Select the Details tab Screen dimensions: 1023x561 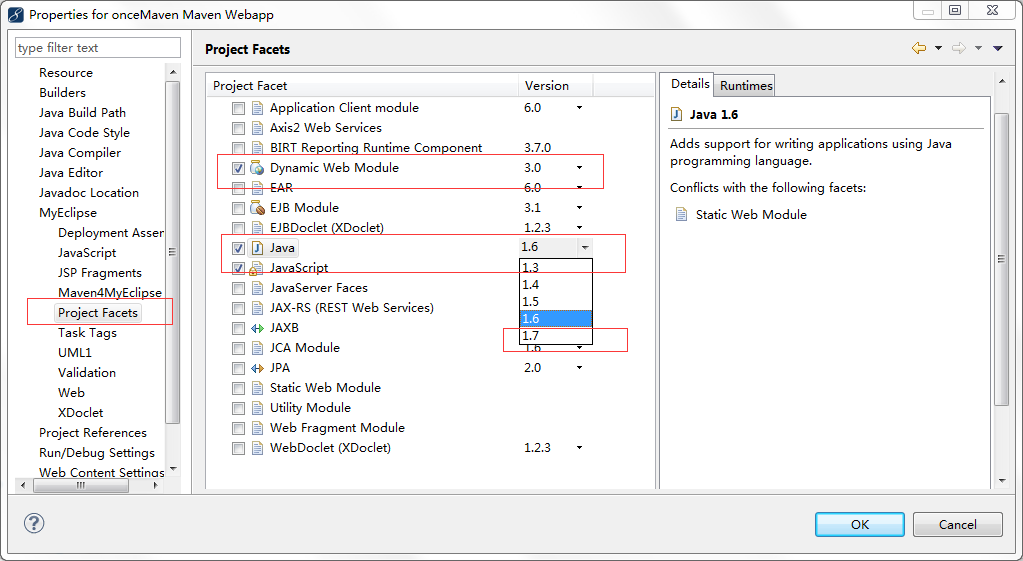coord(690,85)
